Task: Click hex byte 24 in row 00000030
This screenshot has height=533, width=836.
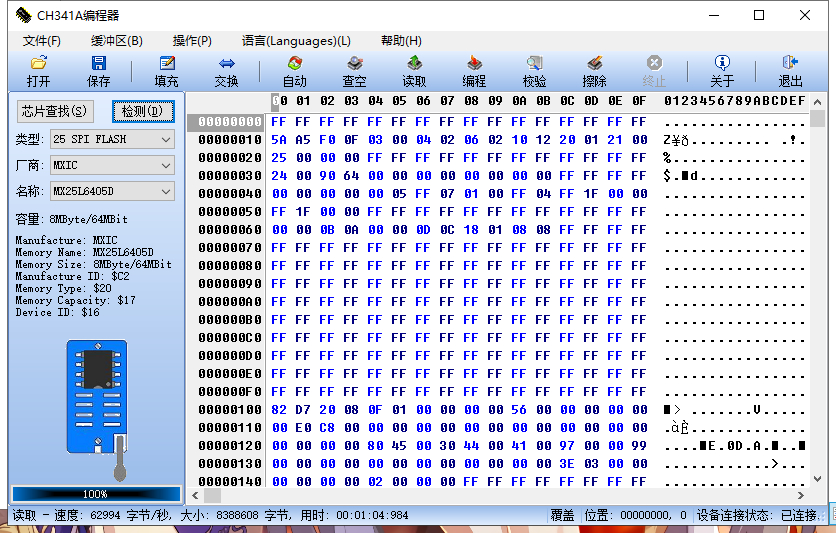Action: pos(279,176)
